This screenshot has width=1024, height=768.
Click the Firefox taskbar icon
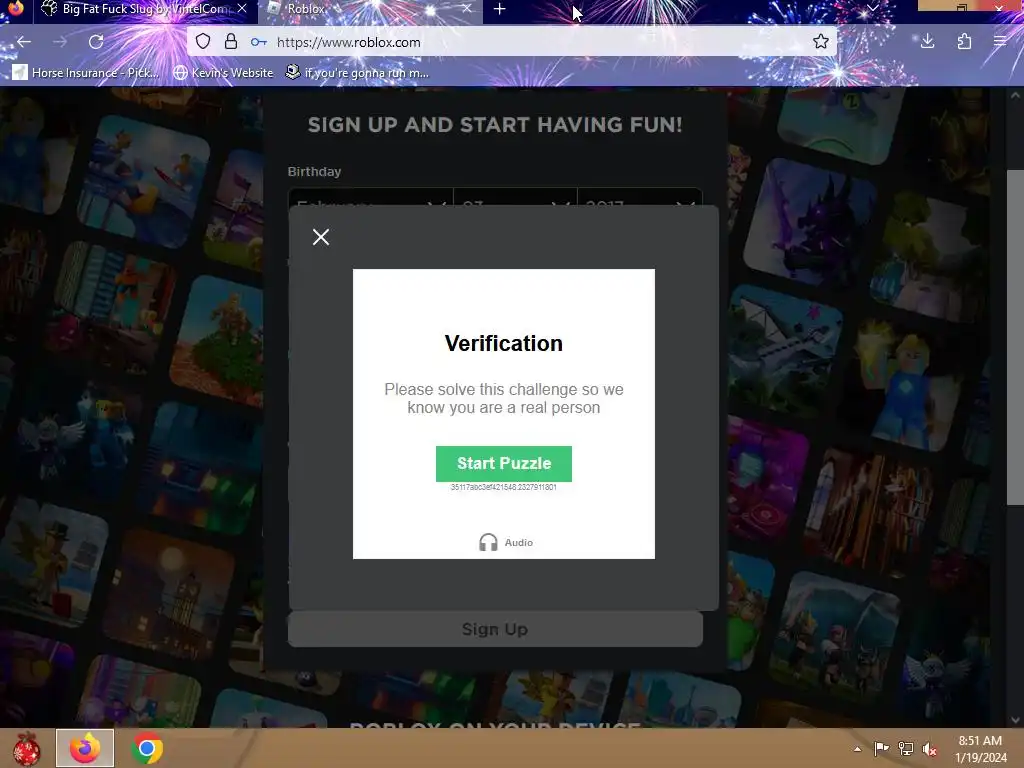pos(85,748)
